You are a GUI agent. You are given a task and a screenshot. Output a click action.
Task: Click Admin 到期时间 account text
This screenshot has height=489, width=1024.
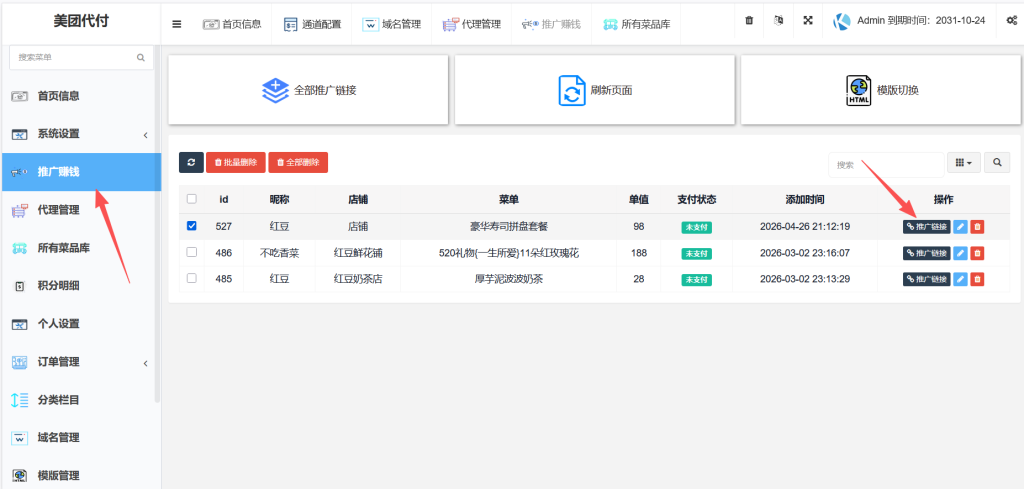(x=921, y=22)
